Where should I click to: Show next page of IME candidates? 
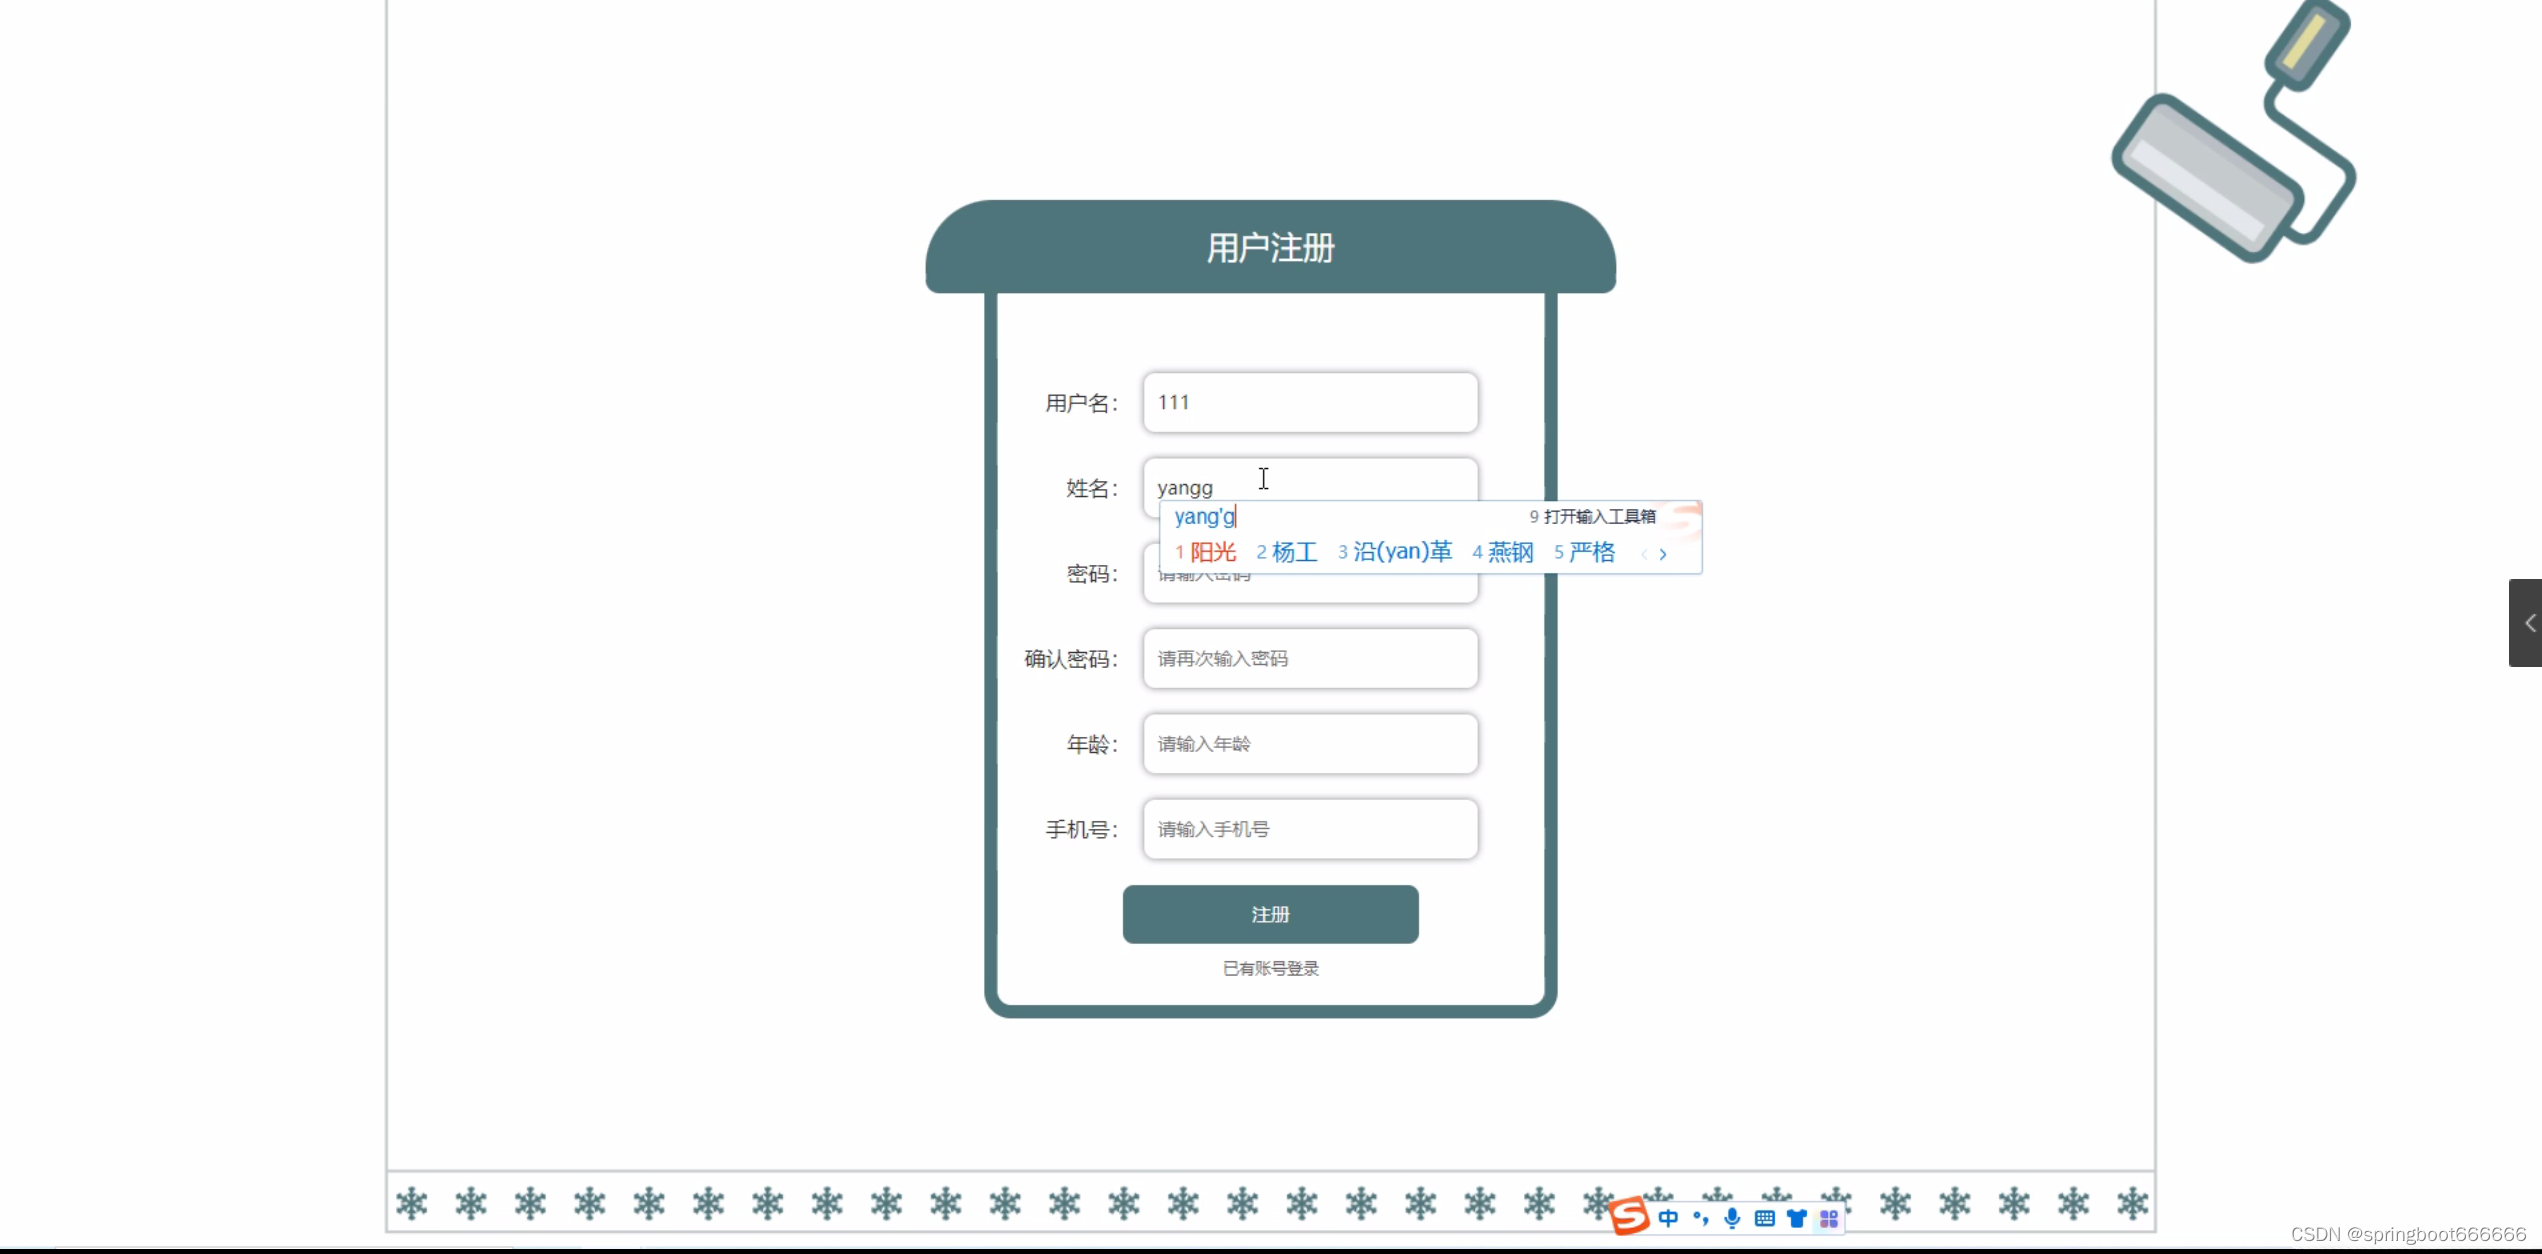pos(1663,554)
